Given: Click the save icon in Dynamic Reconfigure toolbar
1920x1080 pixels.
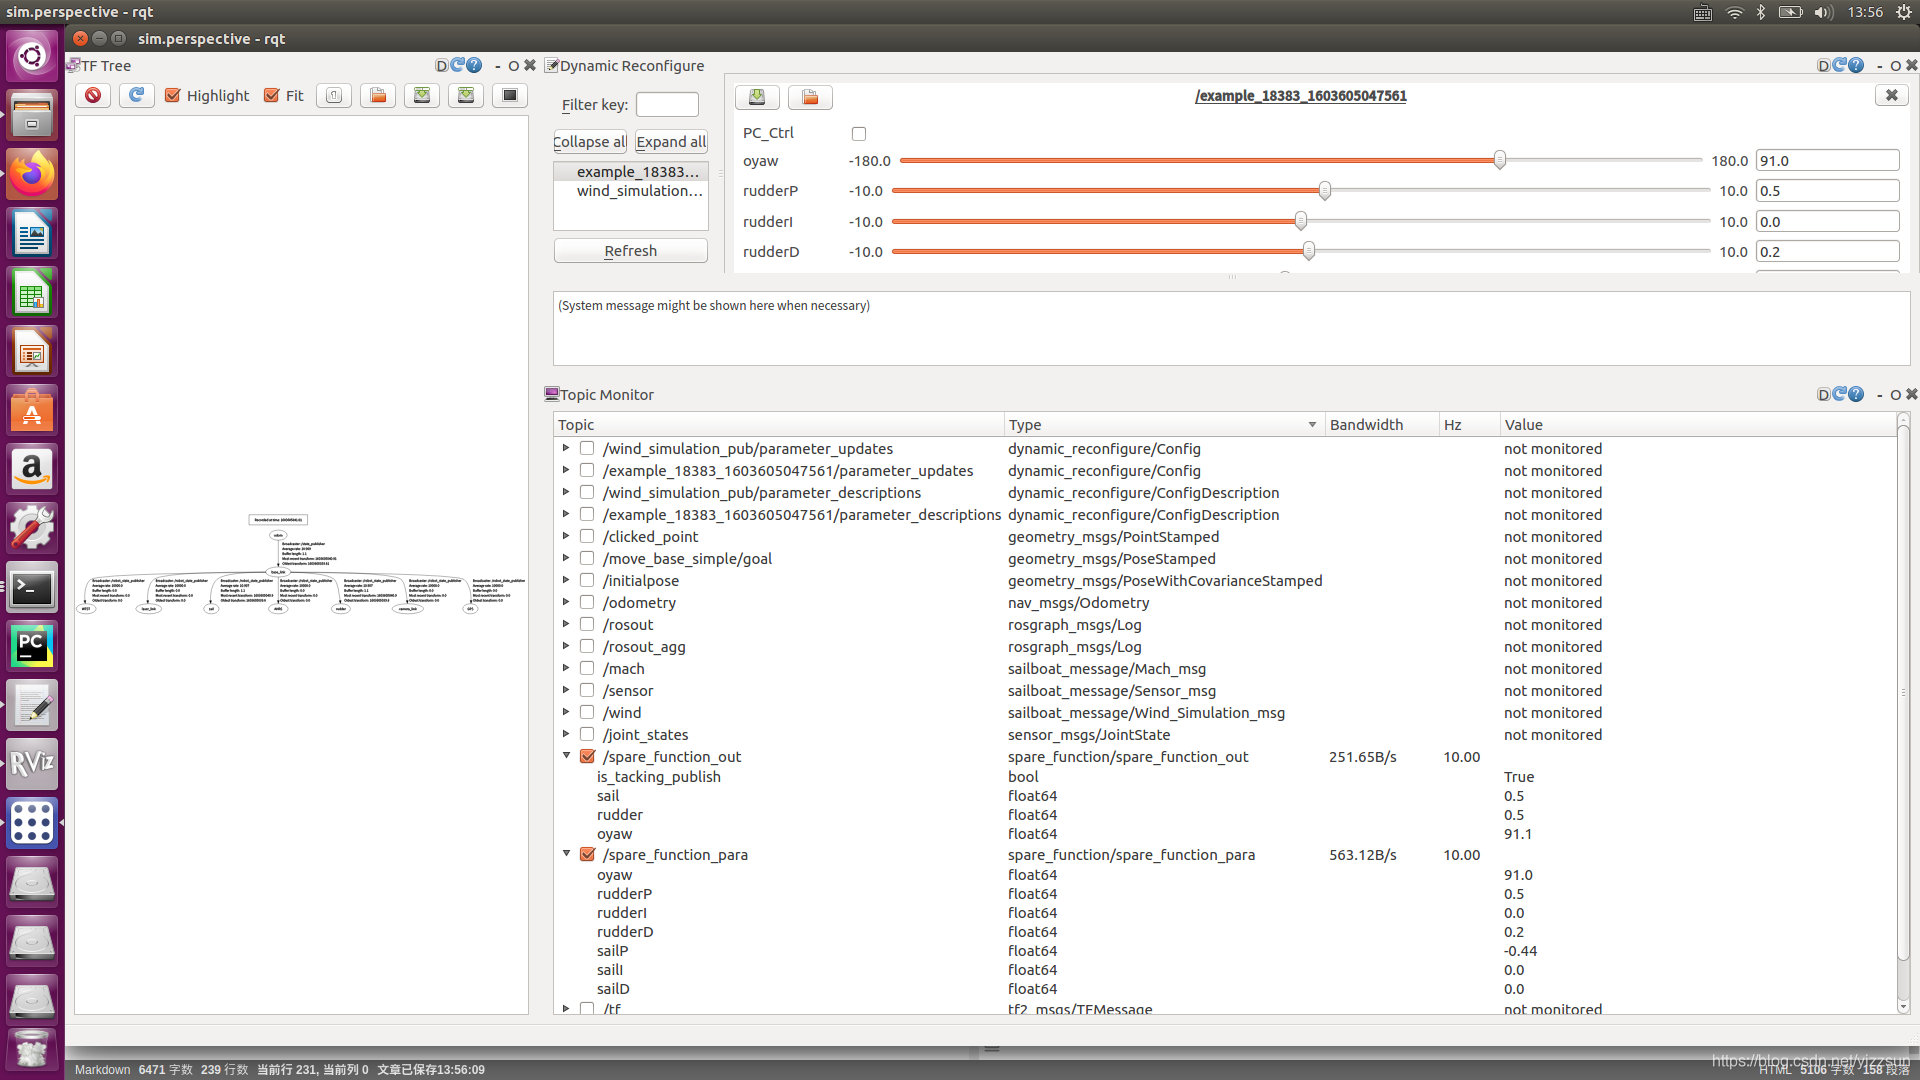Looking at the screenshot, I should click(756, 96).
